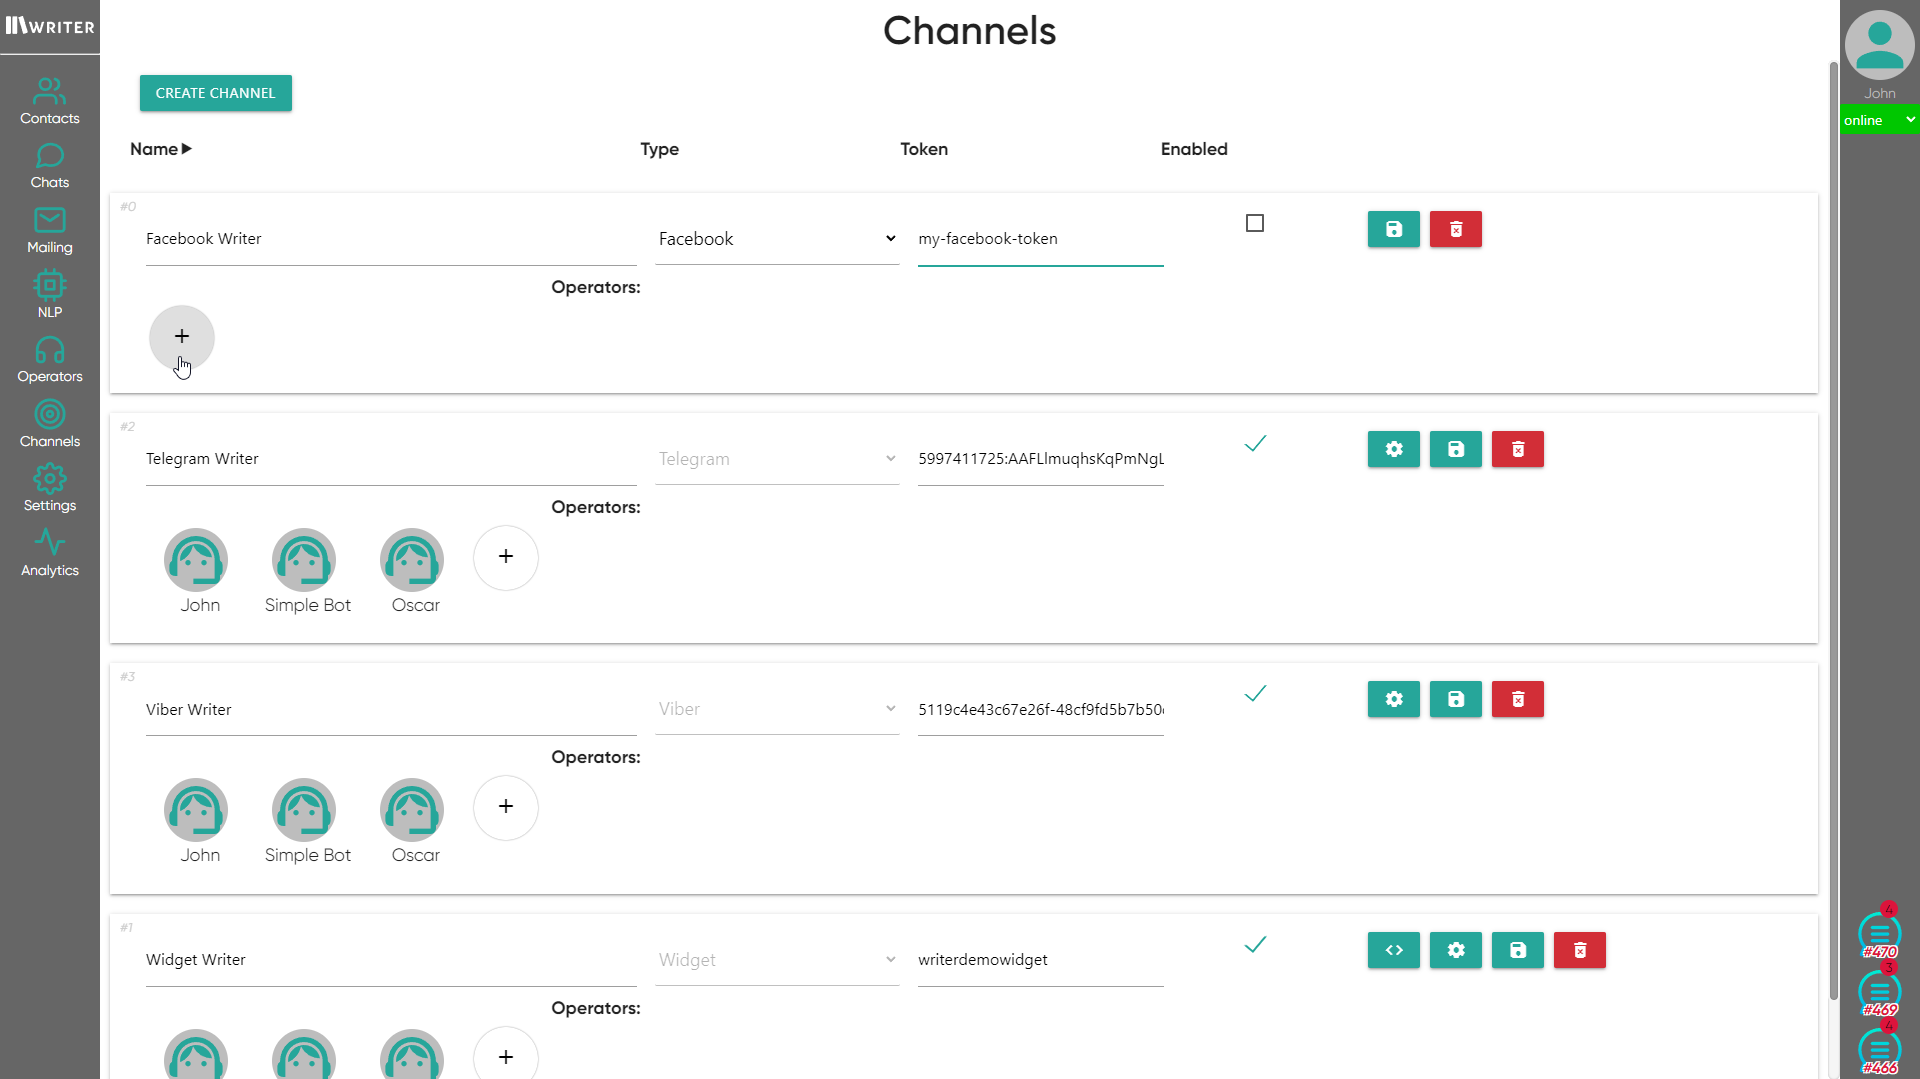This screenshot has width=1920, height=1079.
Task: Select Oscar operator in Telegram Writer
Action: click(412, 560)
